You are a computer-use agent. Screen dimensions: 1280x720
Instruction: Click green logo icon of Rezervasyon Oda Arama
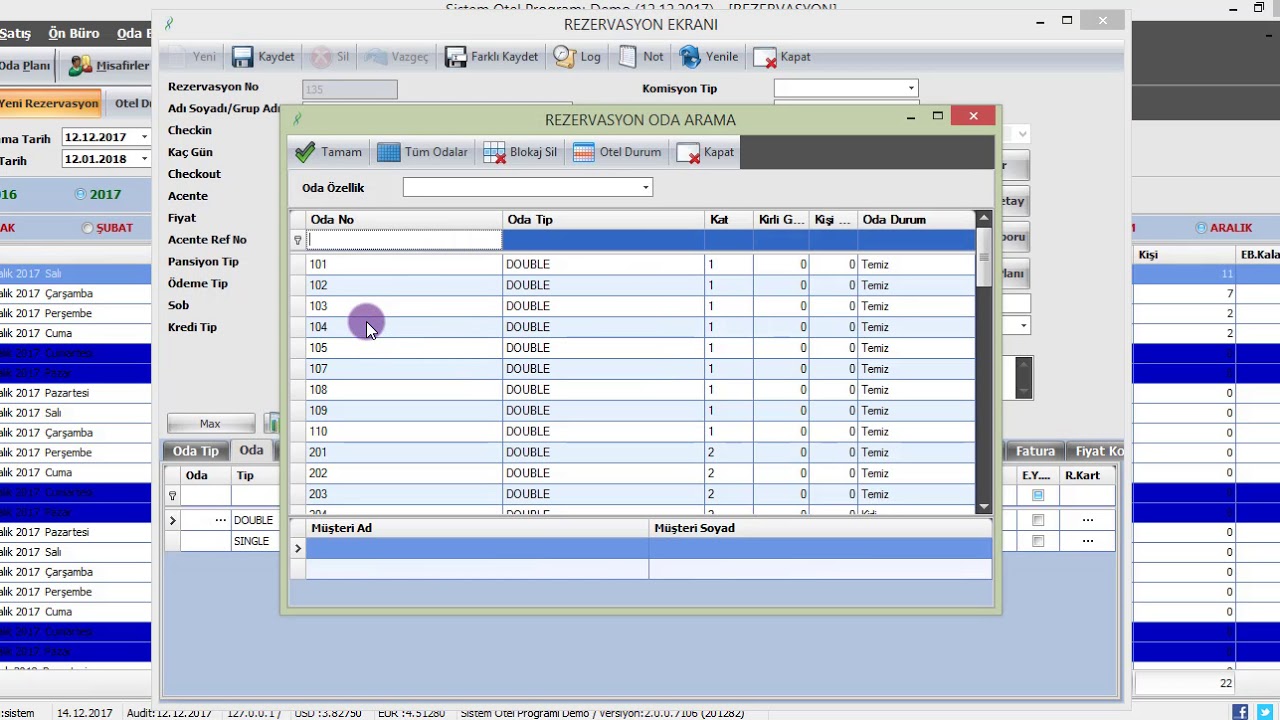click(x=297, y=119)
